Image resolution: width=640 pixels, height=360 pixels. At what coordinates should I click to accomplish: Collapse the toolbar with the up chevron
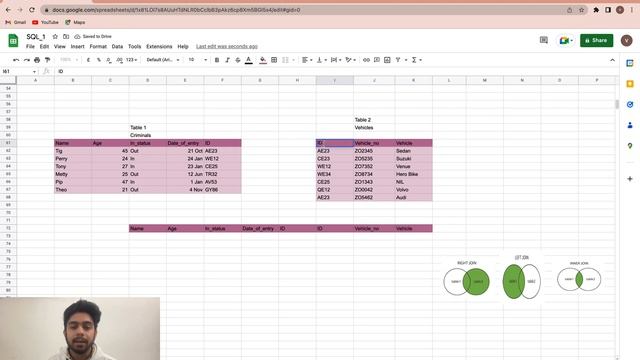[x=612, y=60]
